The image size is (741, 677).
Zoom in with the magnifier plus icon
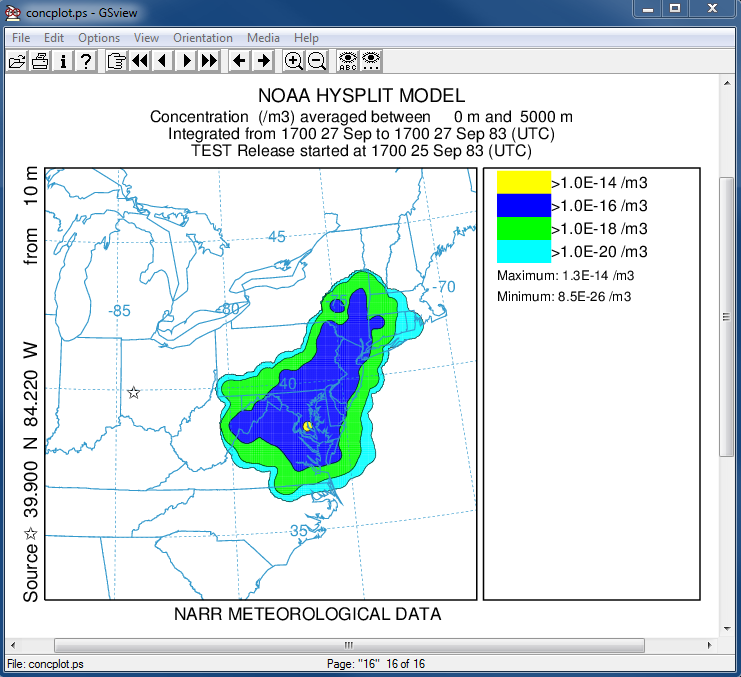(x=293, y=61)
